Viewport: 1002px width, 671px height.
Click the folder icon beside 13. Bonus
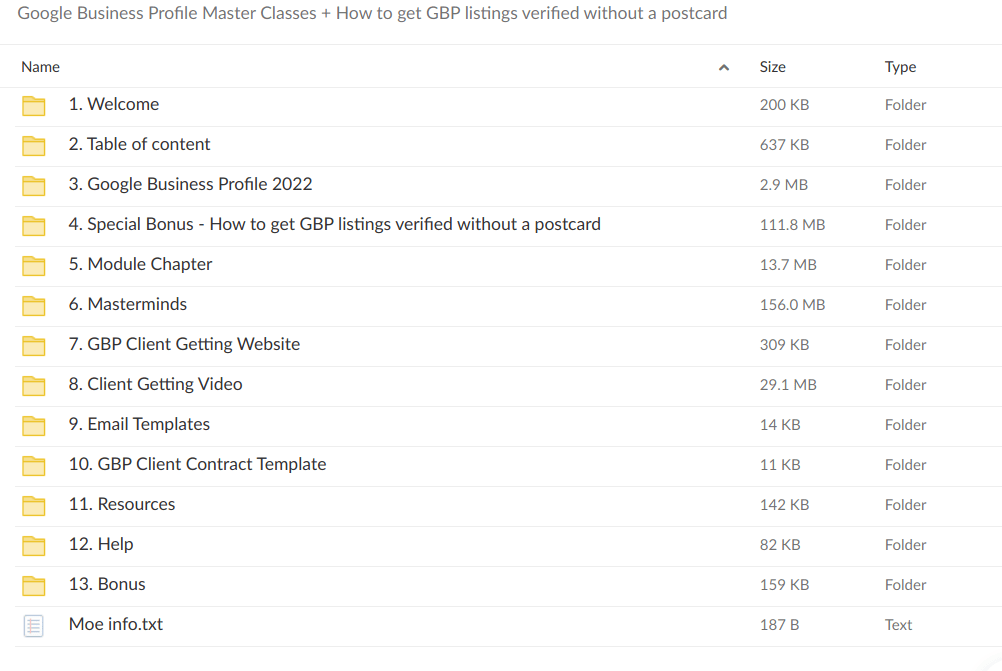[x=34, y=585]
